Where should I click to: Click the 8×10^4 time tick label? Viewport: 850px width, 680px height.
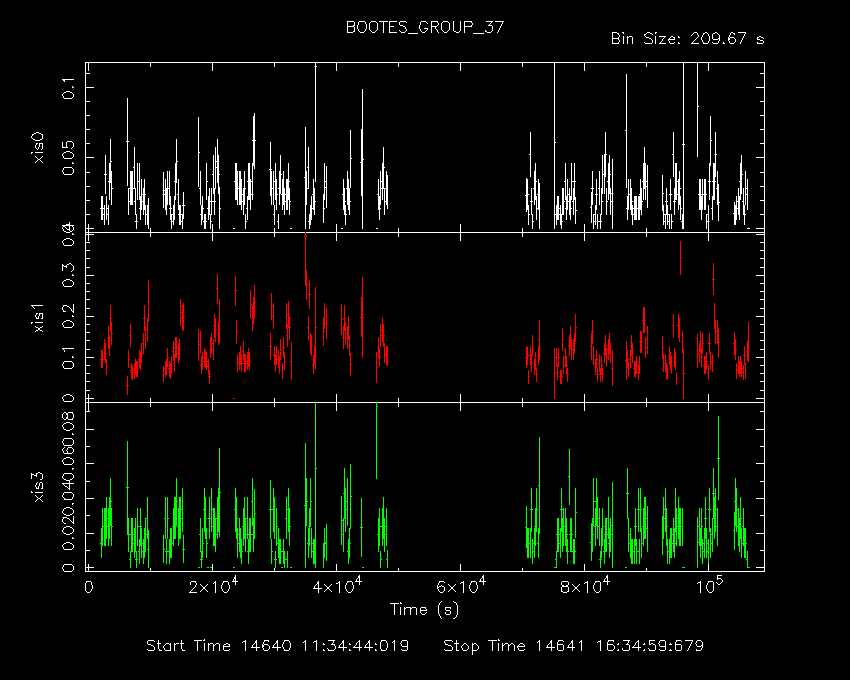[x=585, y=585]
